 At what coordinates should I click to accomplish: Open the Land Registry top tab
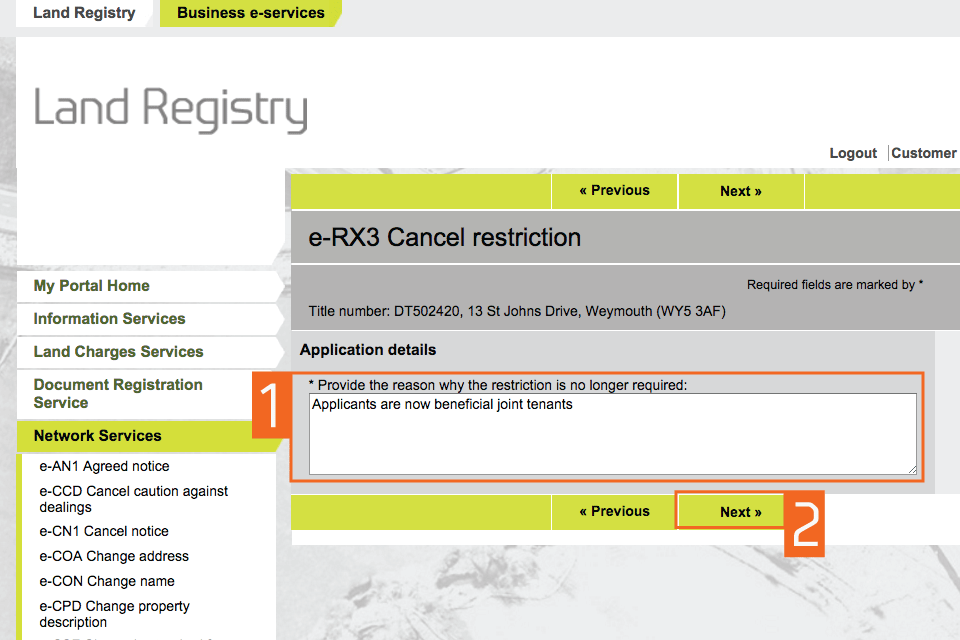click(84, 13)
